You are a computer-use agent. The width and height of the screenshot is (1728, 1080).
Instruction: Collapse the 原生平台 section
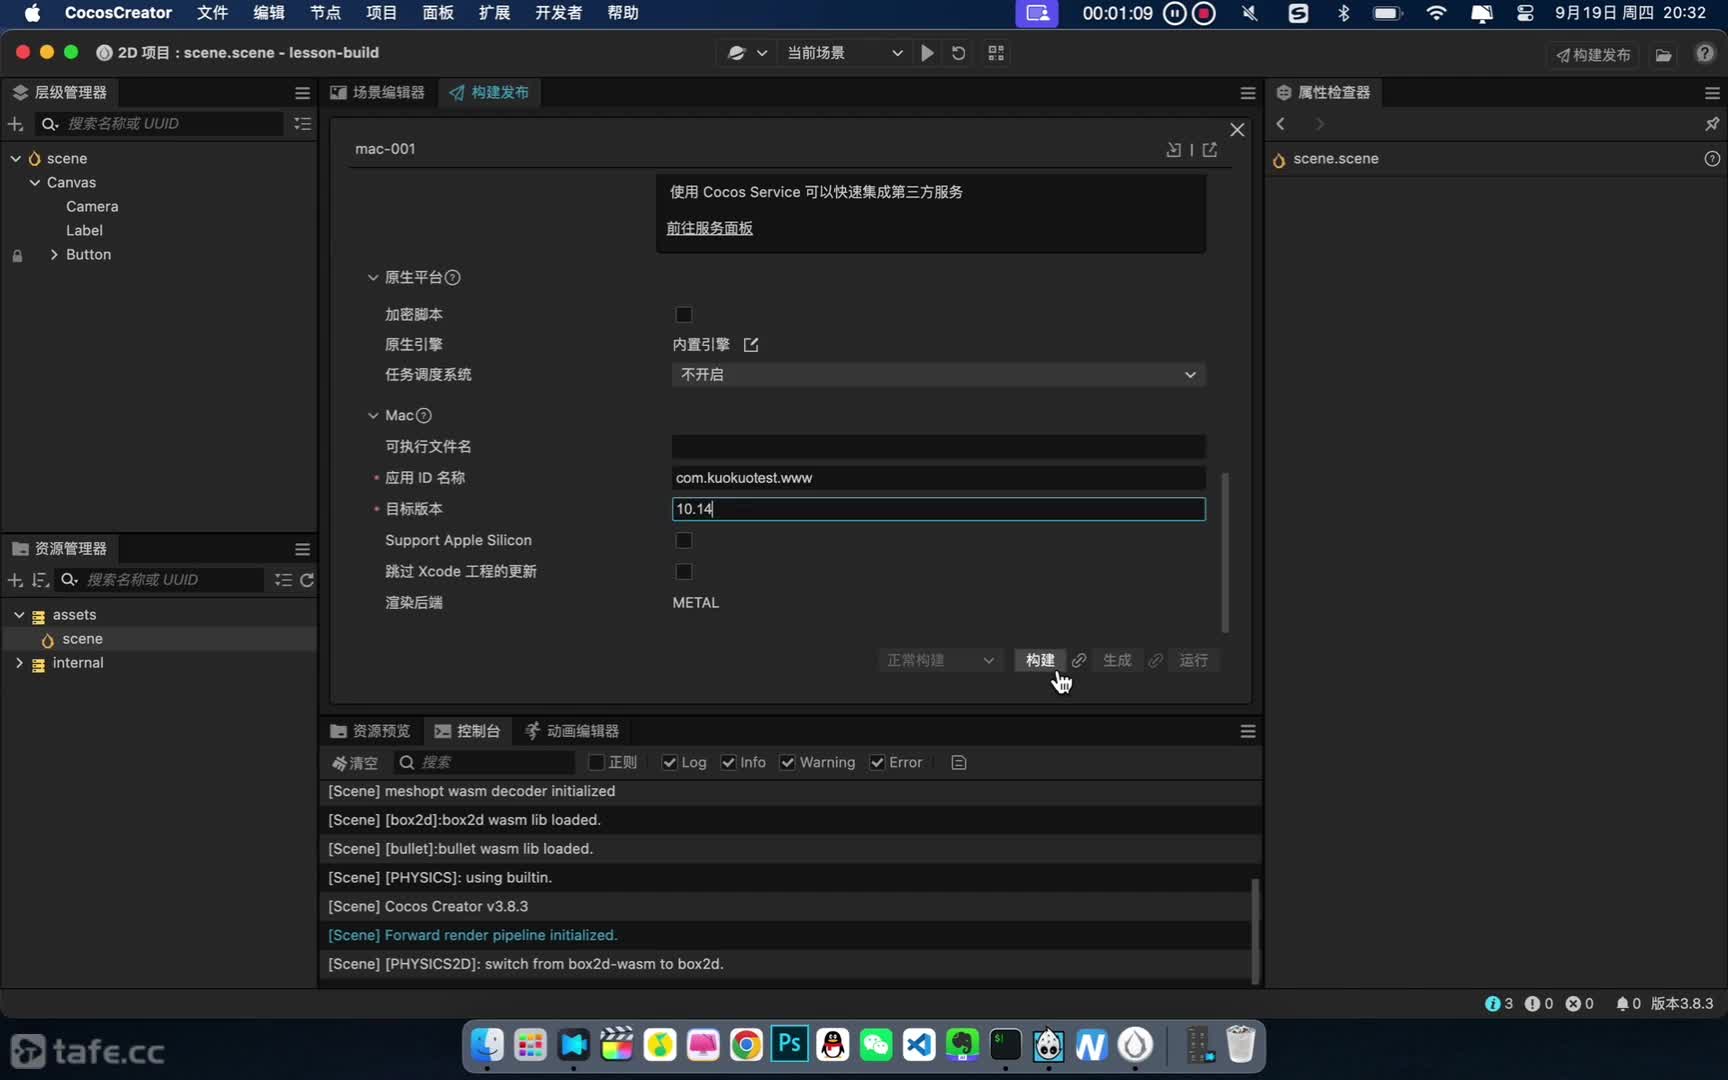coord(373,278)
